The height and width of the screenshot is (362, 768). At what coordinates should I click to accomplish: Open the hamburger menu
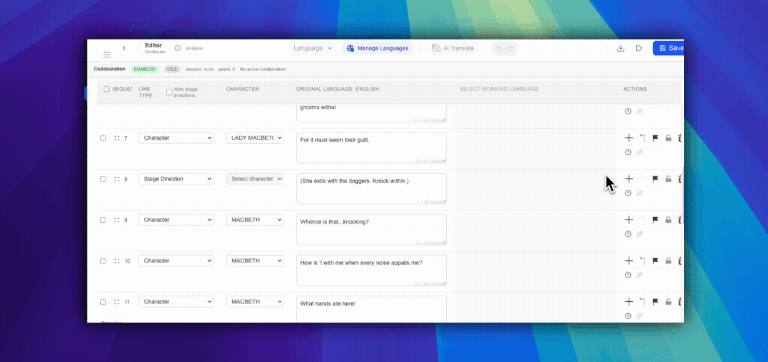pyautogui.click(x=107, y=55)
